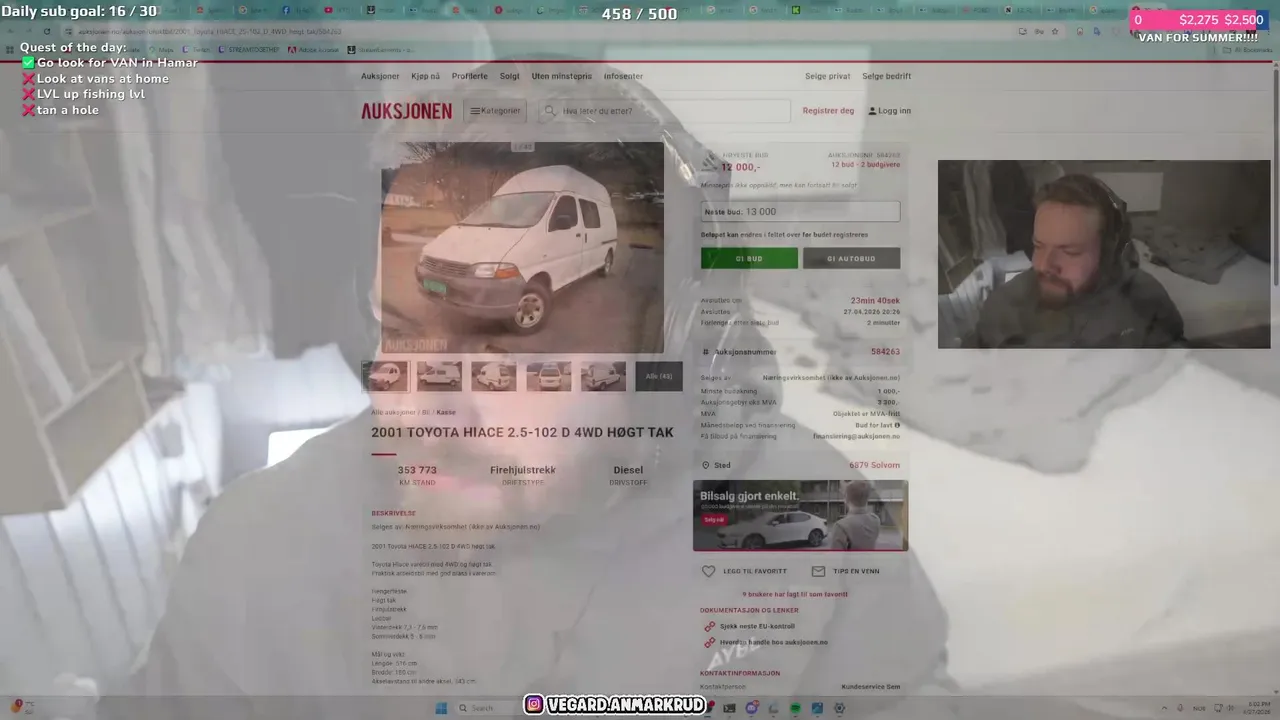Click the Alle auksjoner breadcrumb
The width and height of the screenshot is (1280, 720).
(x=393, y=412)
